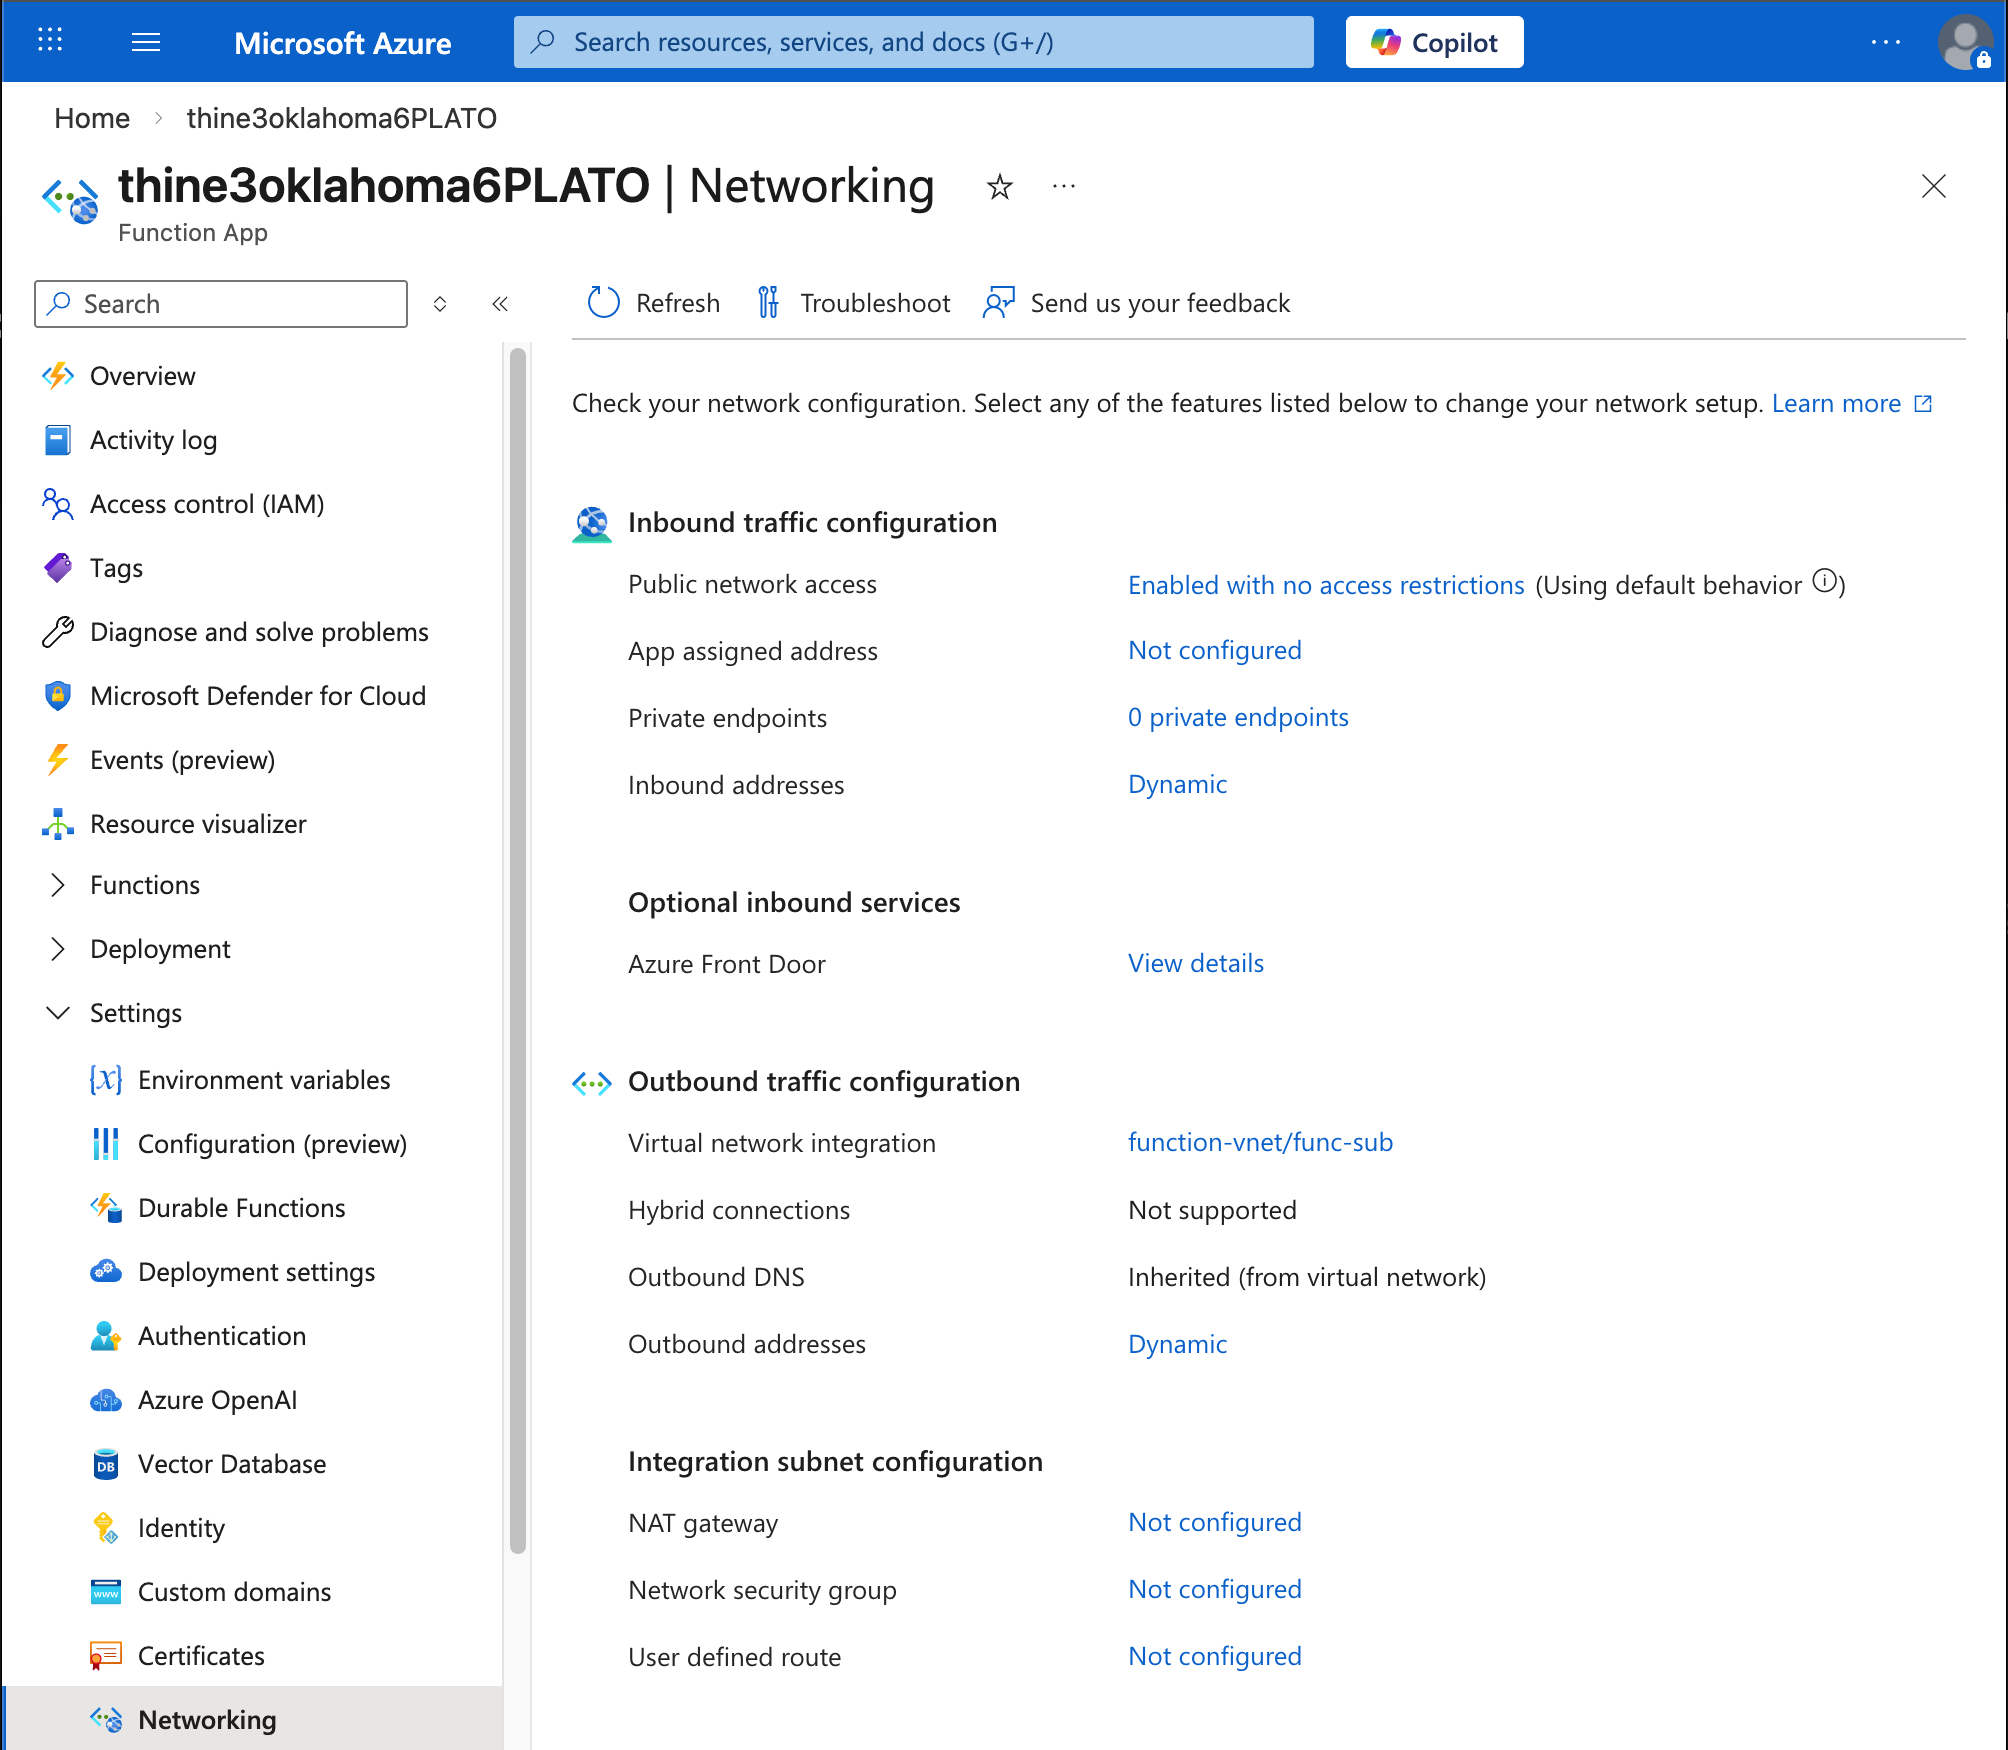Image resolution: width=2008 pixels, height=1750 pixels.
Task: Select Identity in the Settings menu
Action: click(181, 1528)
